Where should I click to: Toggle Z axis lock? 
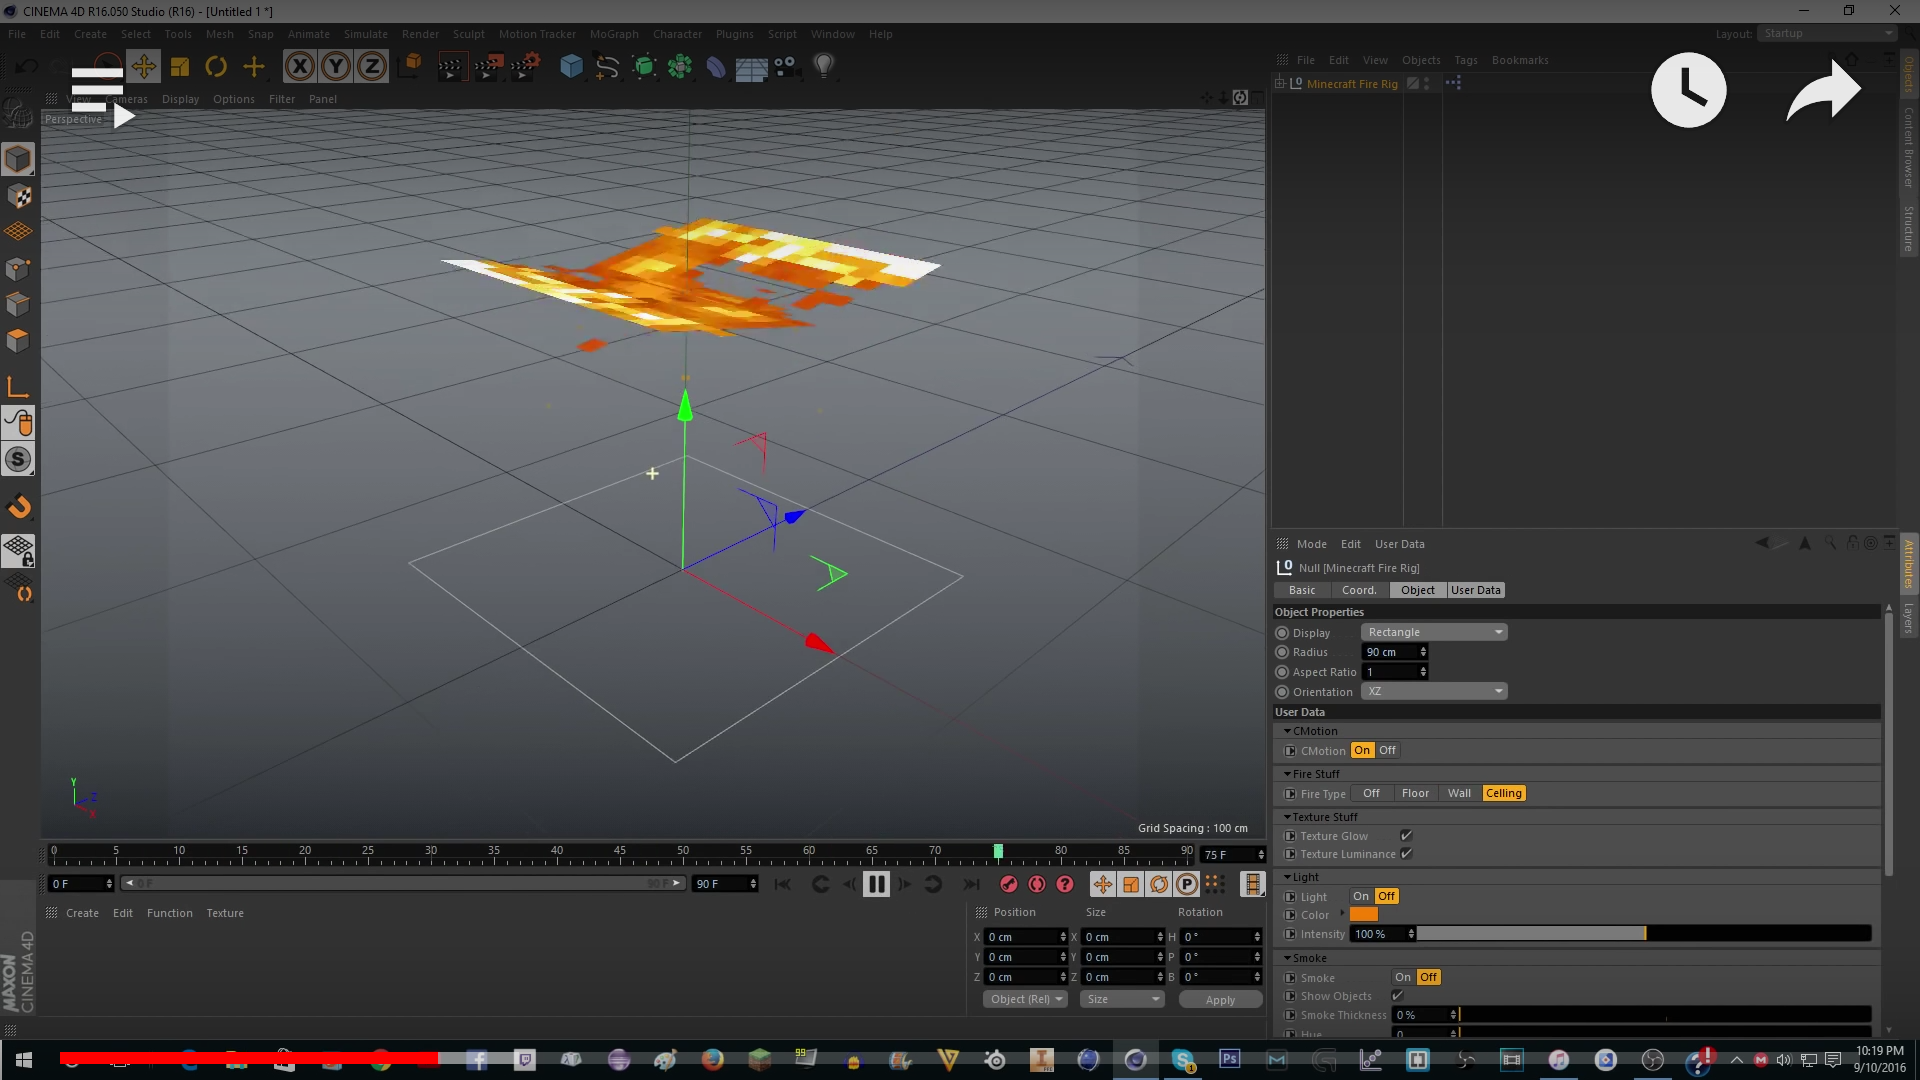click(372, 67)
